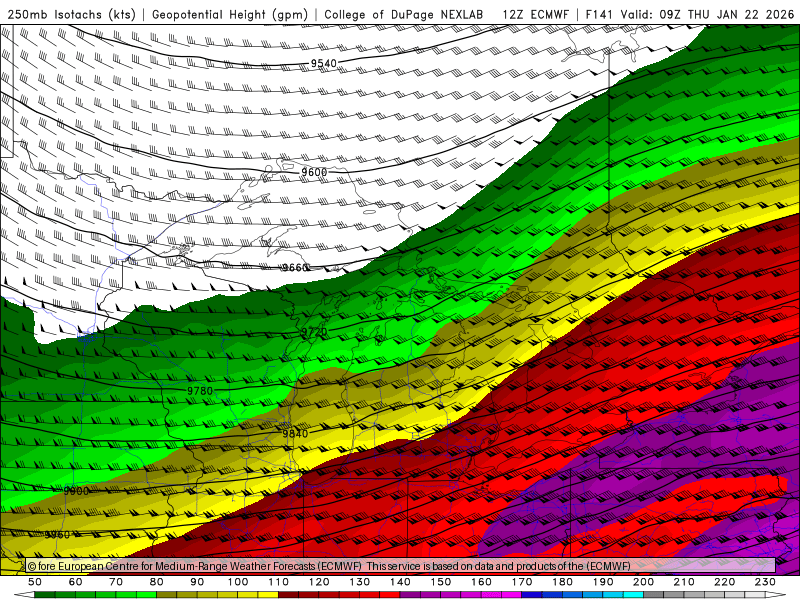Click the colorbar value 230
This screenshot has width=800, height=600.
(765, 582)
